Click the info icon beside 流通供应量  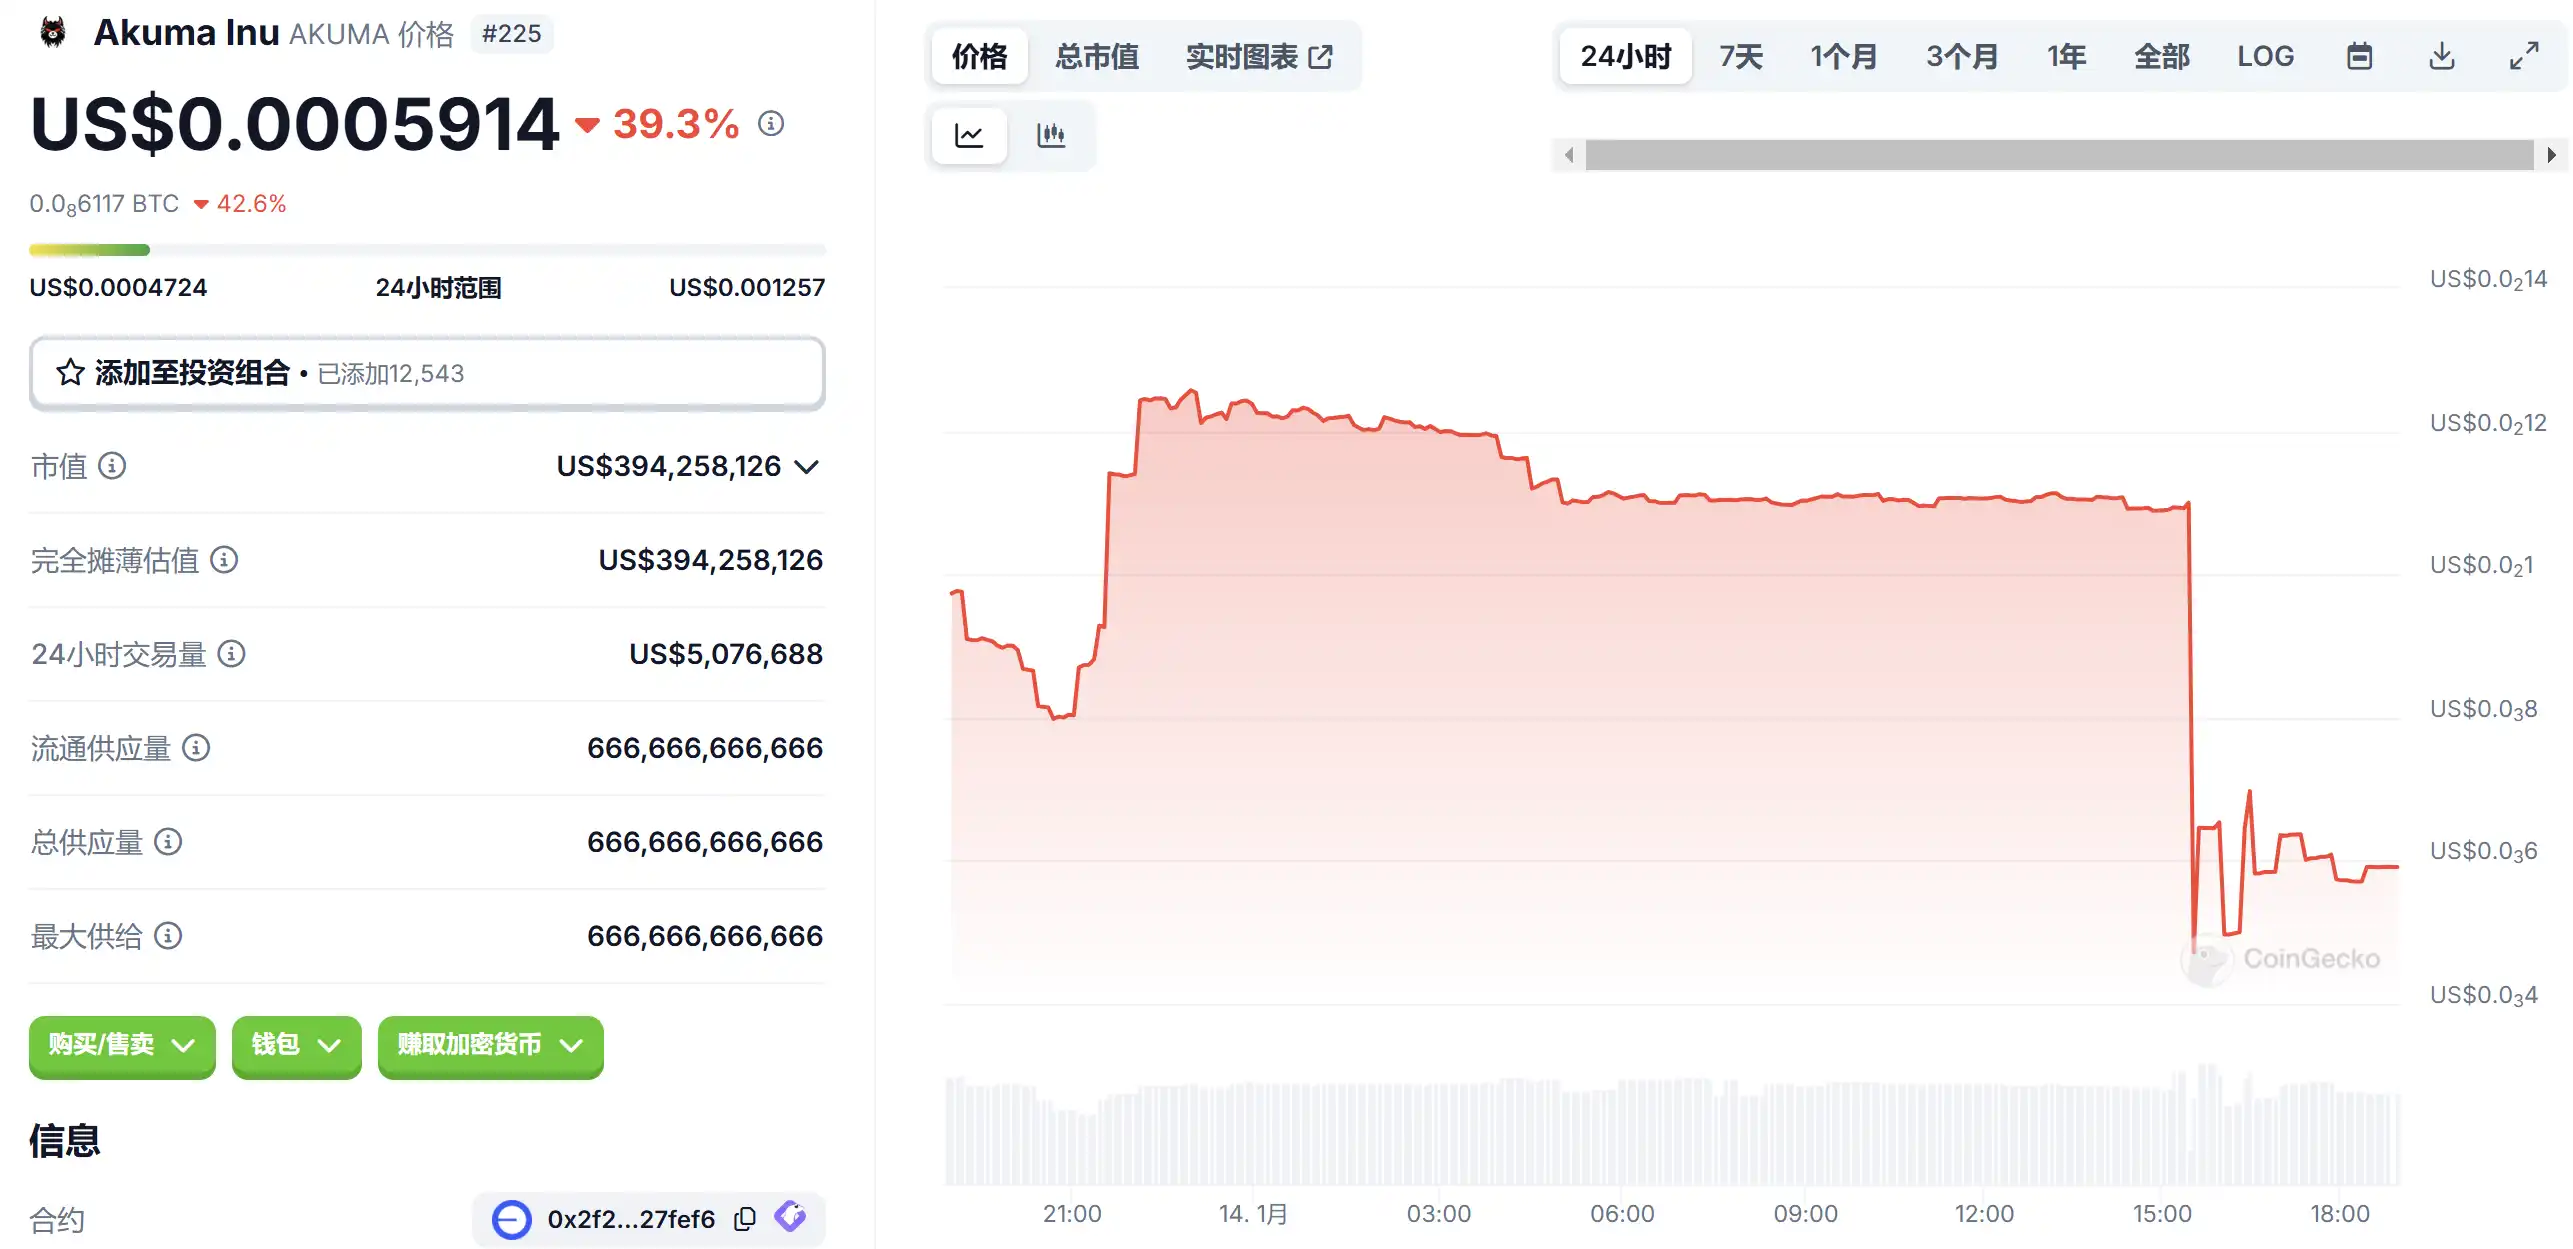coord(196,748)
